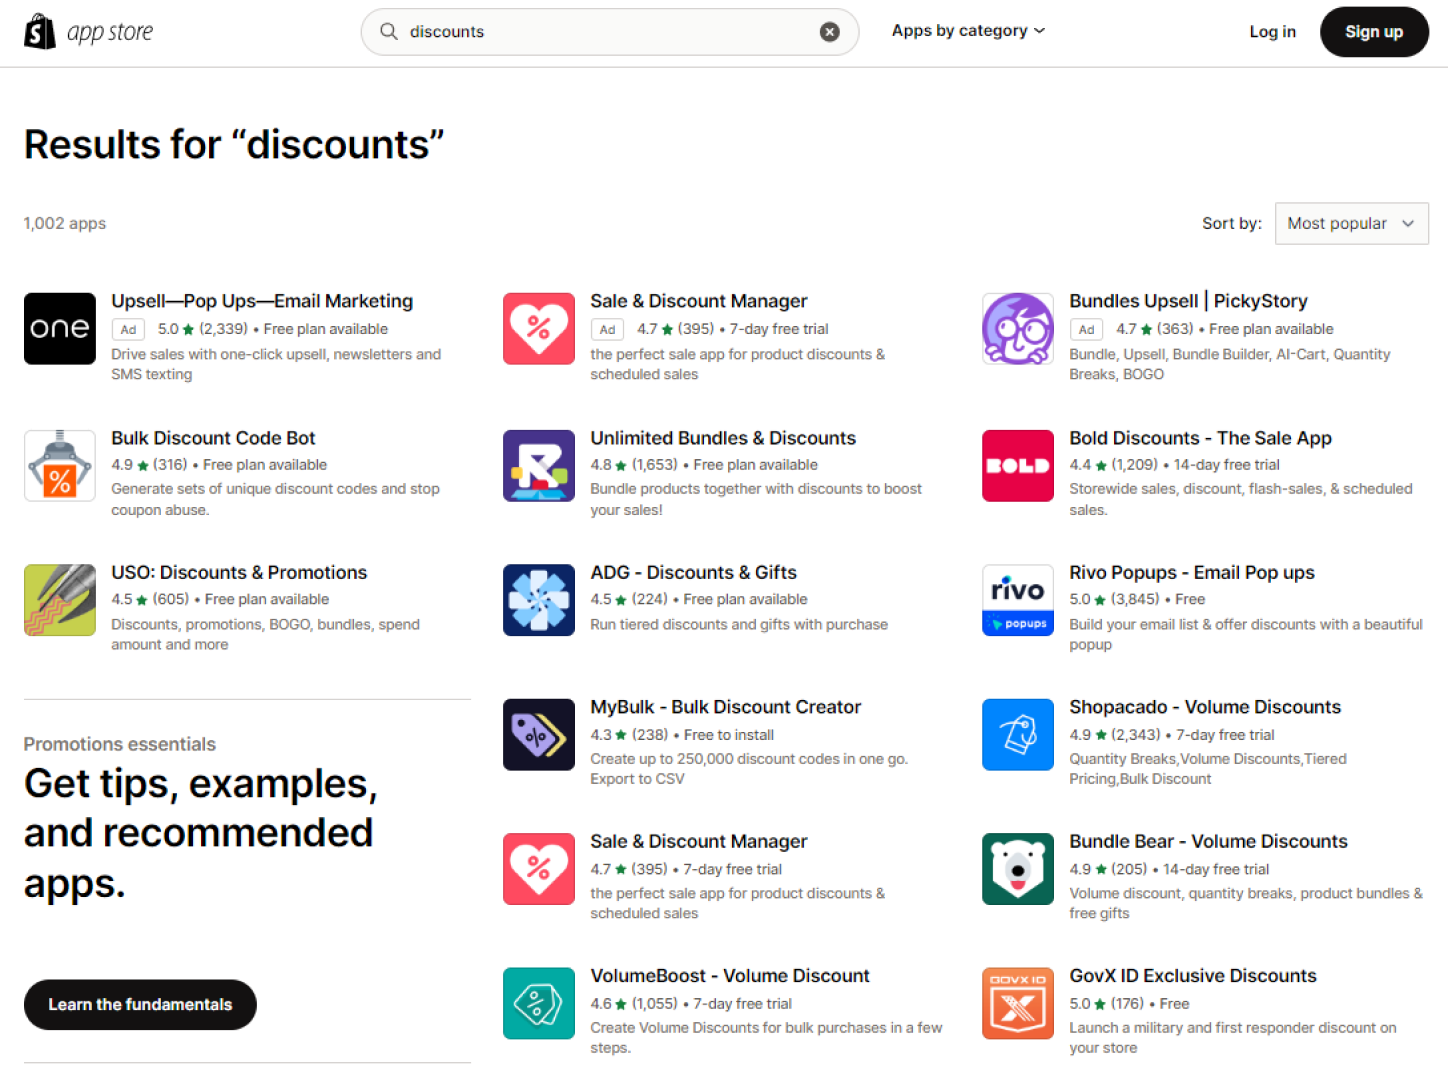Screen dimensions: 1448x1082
Task: Click the Bold Discounts red logo icon
Action: click(x=1018, y=466)
